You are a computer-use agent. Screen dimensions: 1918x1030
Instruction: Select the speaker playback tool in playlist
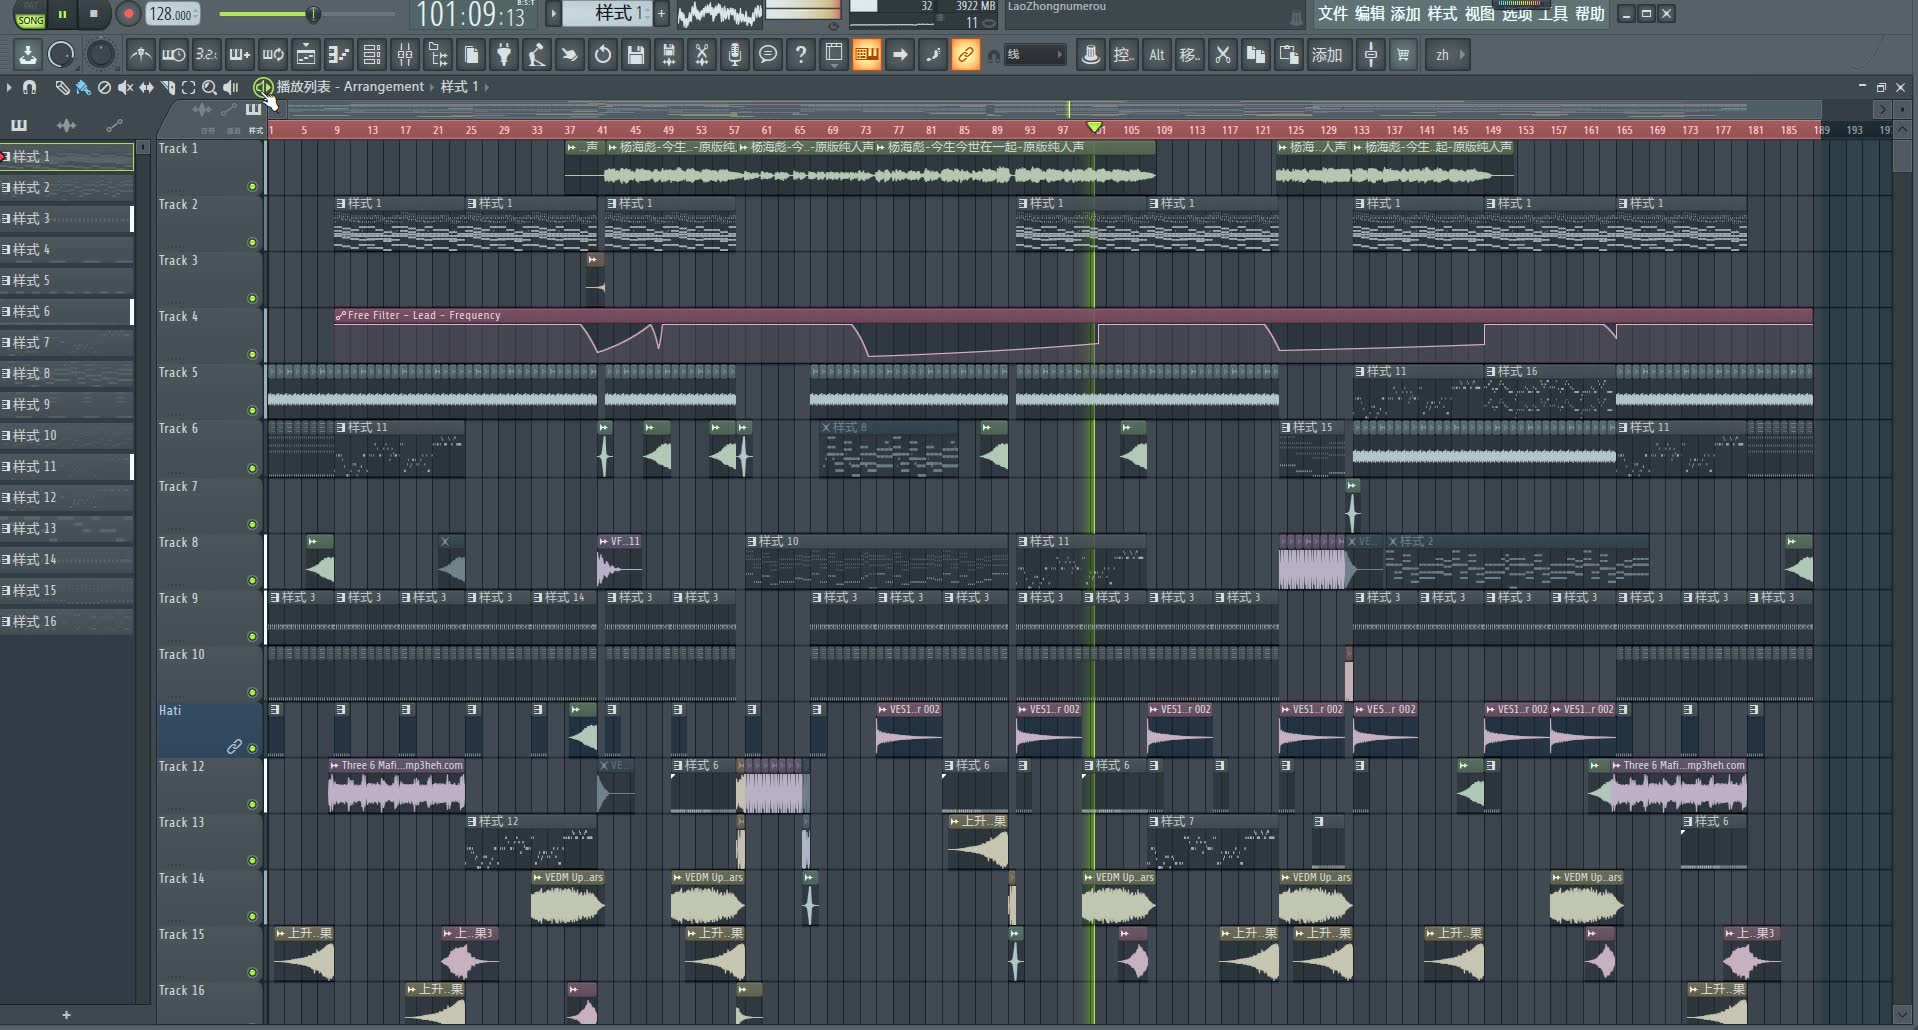pos(231,87)
